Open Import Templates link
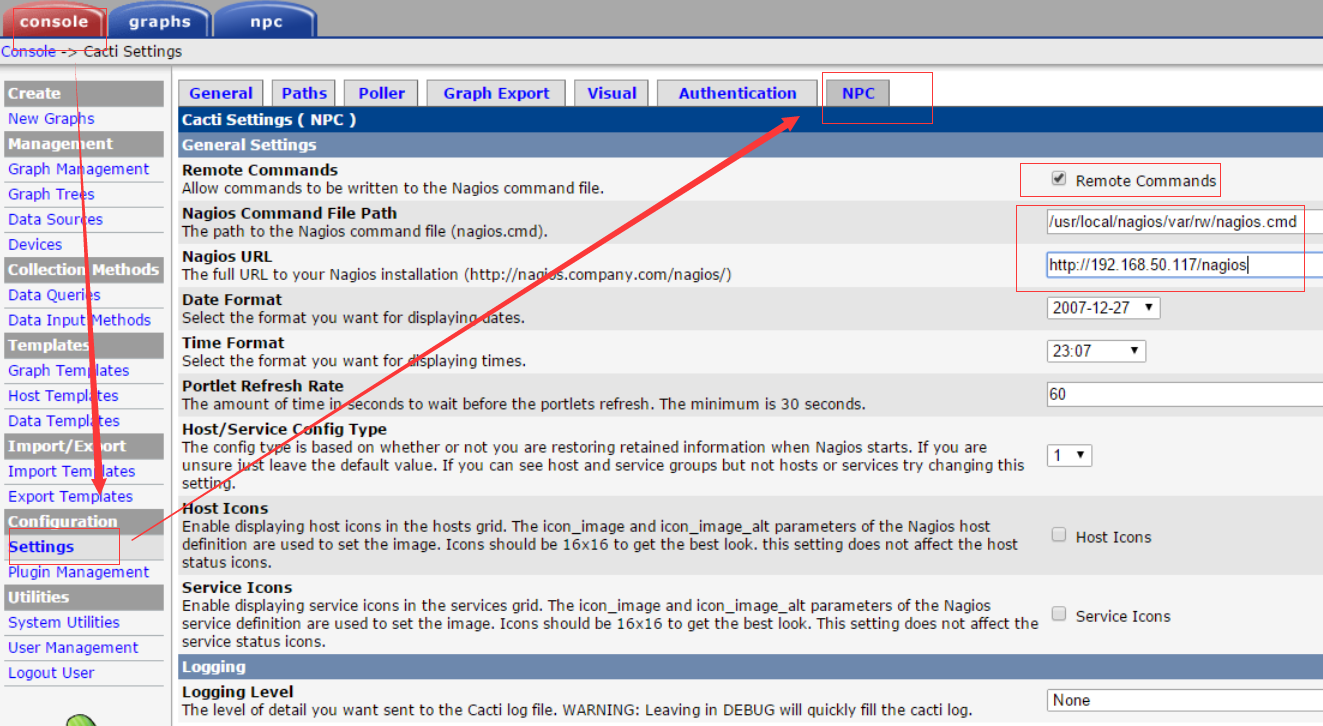Viewport: 1323px width, 726px height. click(x=72, y=471)
